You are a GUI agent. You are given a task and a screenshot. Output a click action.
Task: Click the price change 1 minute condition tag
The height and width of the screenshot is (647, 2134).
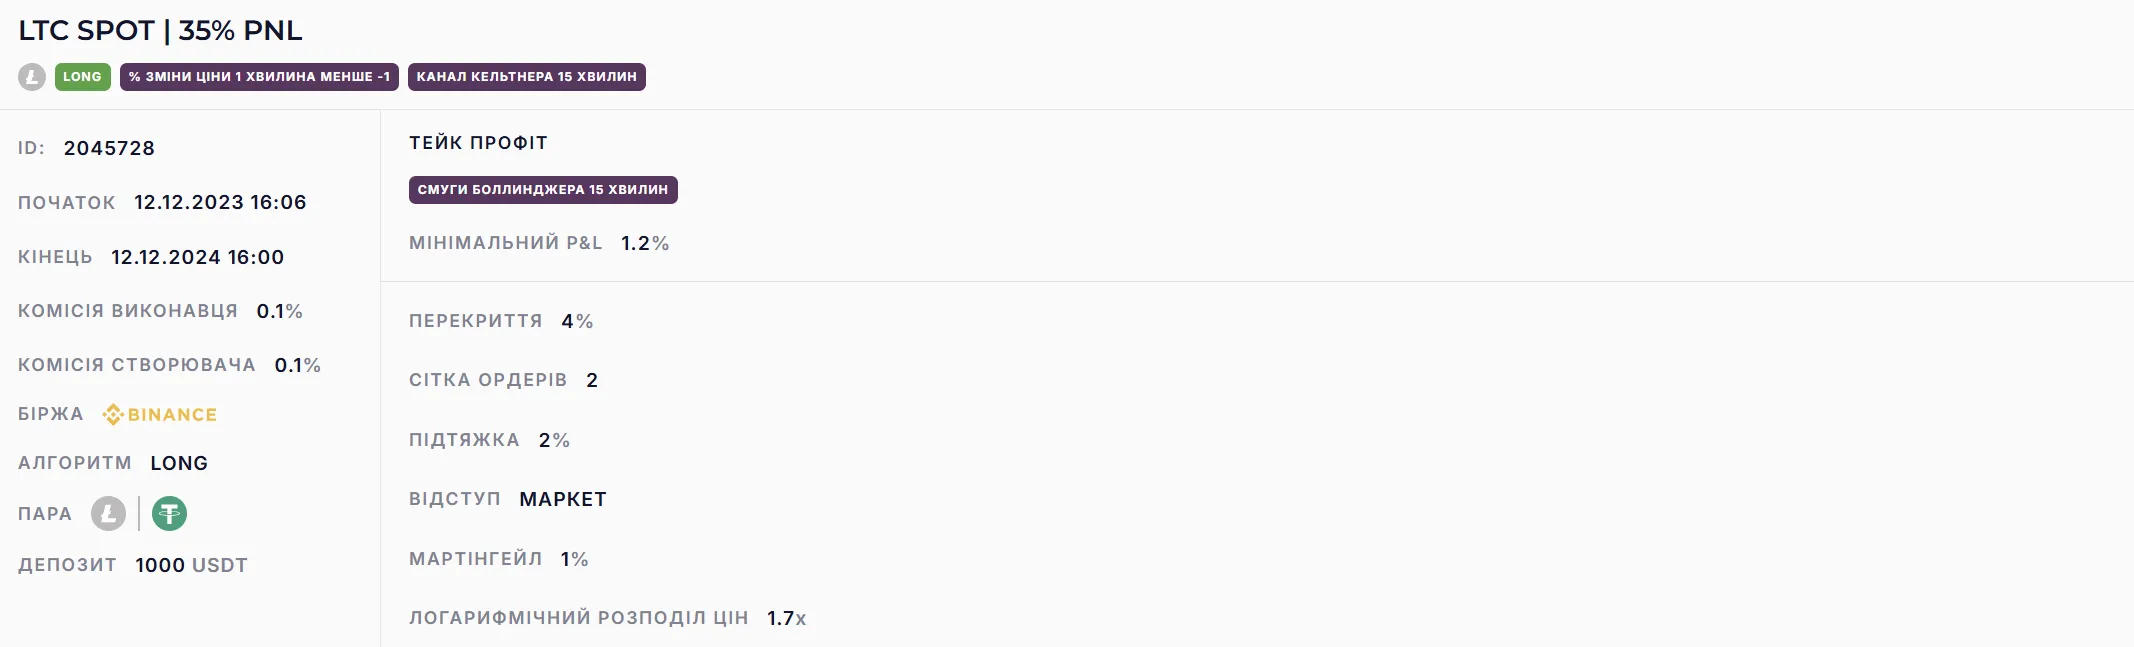(259, 77)
